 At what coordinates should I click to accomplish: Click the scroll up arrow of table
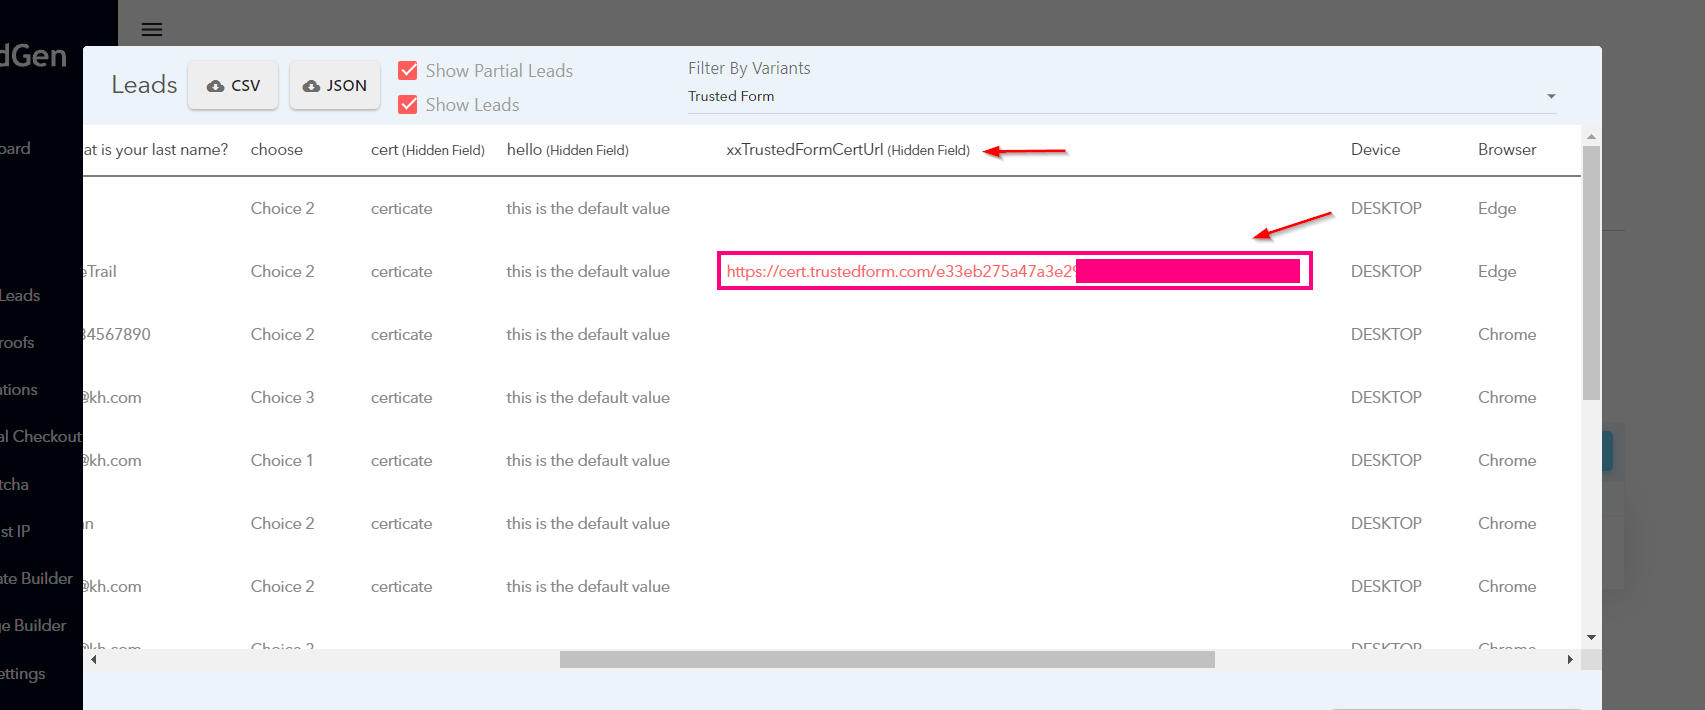tap(1591, 136)
